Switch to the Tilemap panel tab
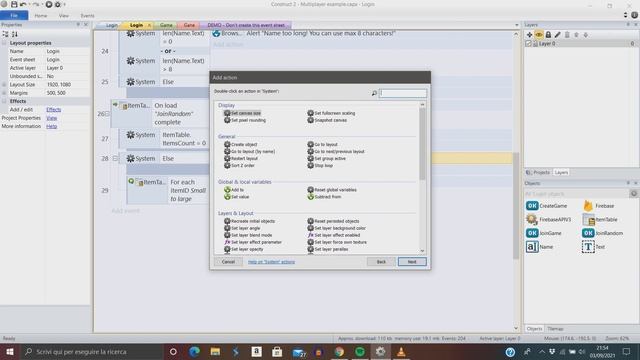 click(x=556, y=329)
